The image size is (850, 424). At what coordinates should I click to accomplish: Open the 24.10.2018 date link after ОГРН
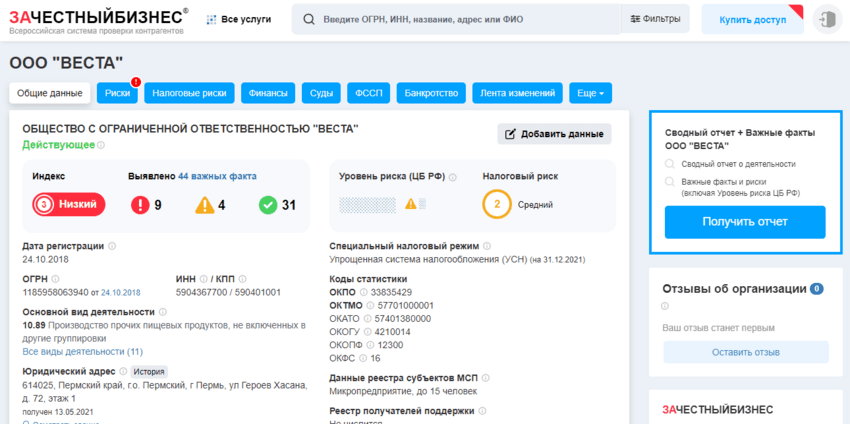[120, 293]
